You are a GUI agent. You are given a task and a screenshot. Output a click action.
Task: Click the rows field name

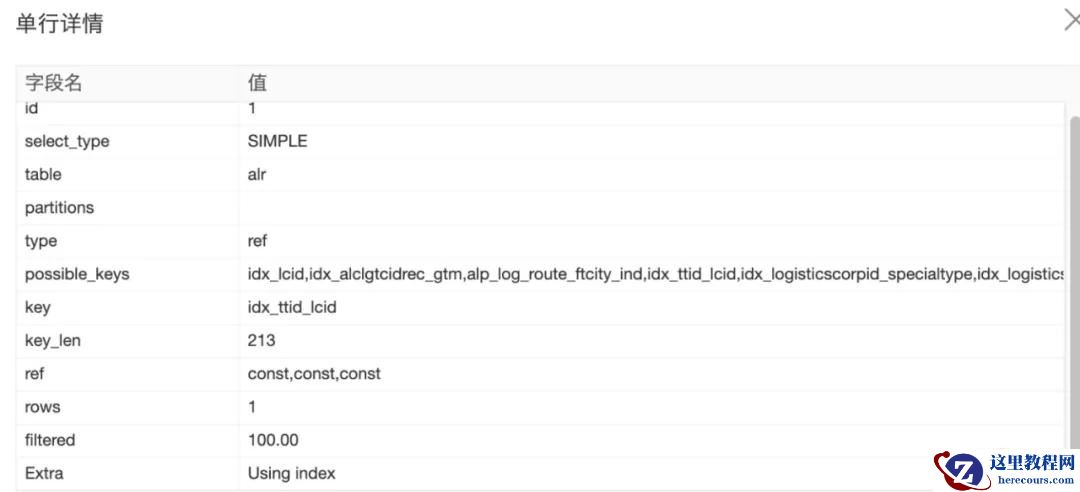(42, 407)
